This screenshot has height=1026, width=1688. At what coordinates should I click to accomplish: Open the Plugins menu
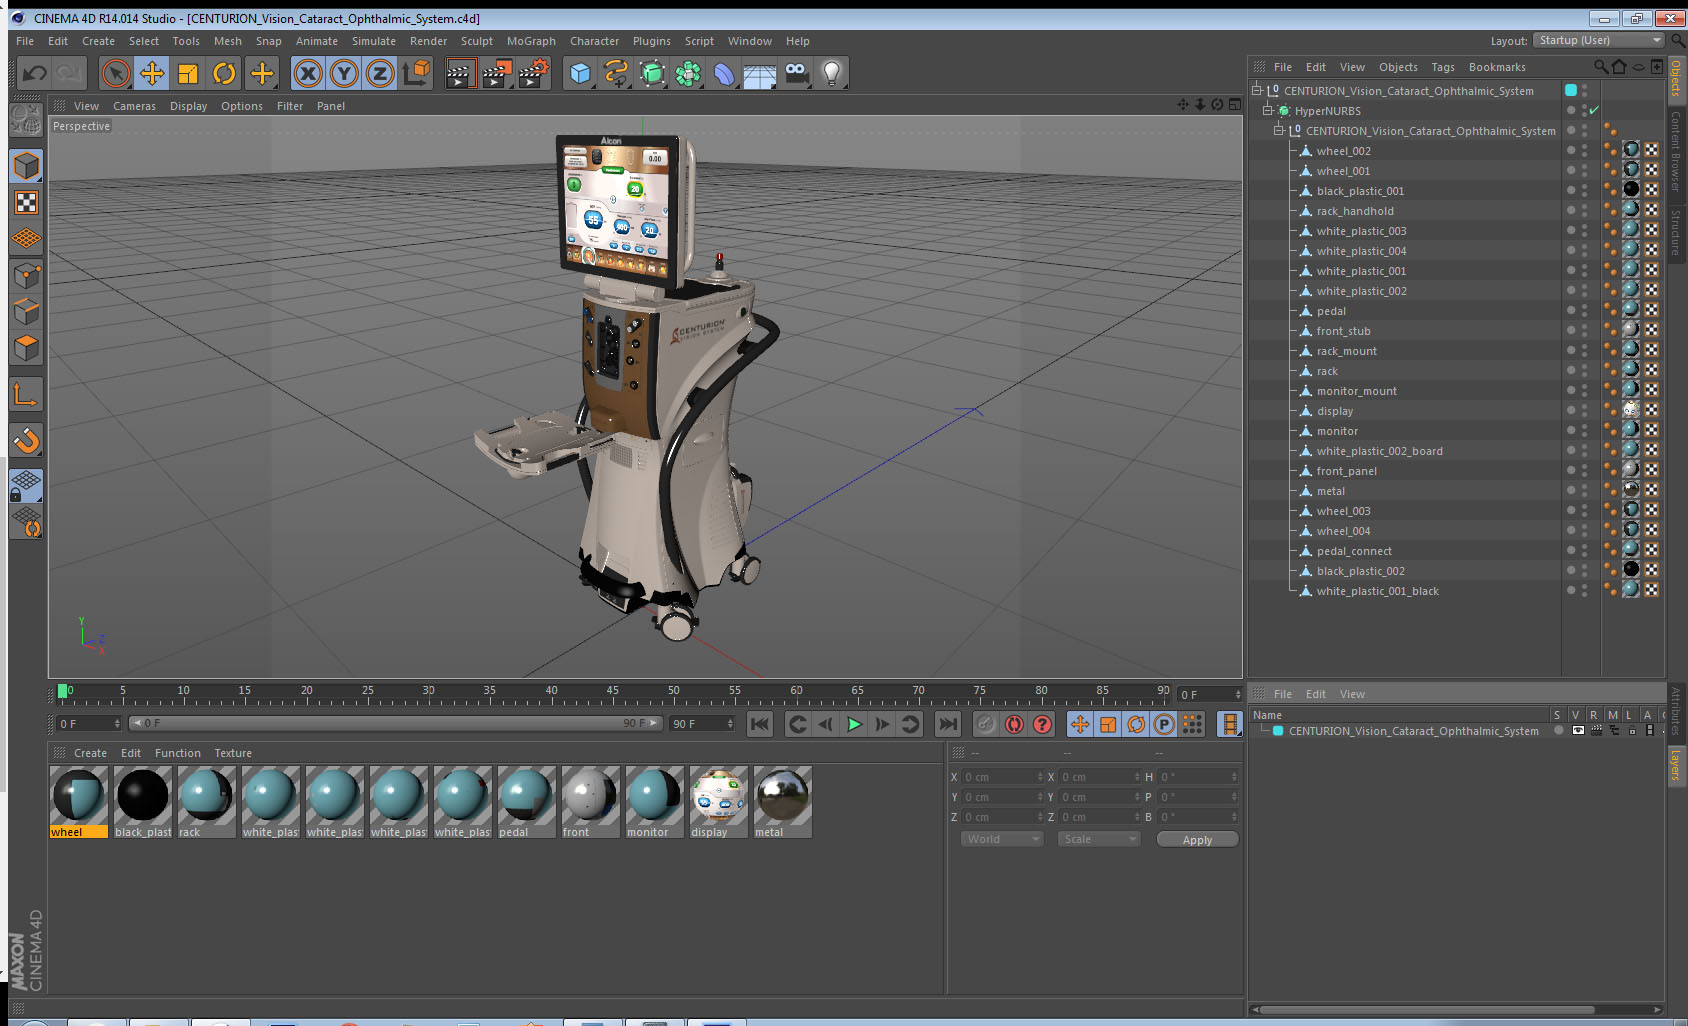(652, 41)
